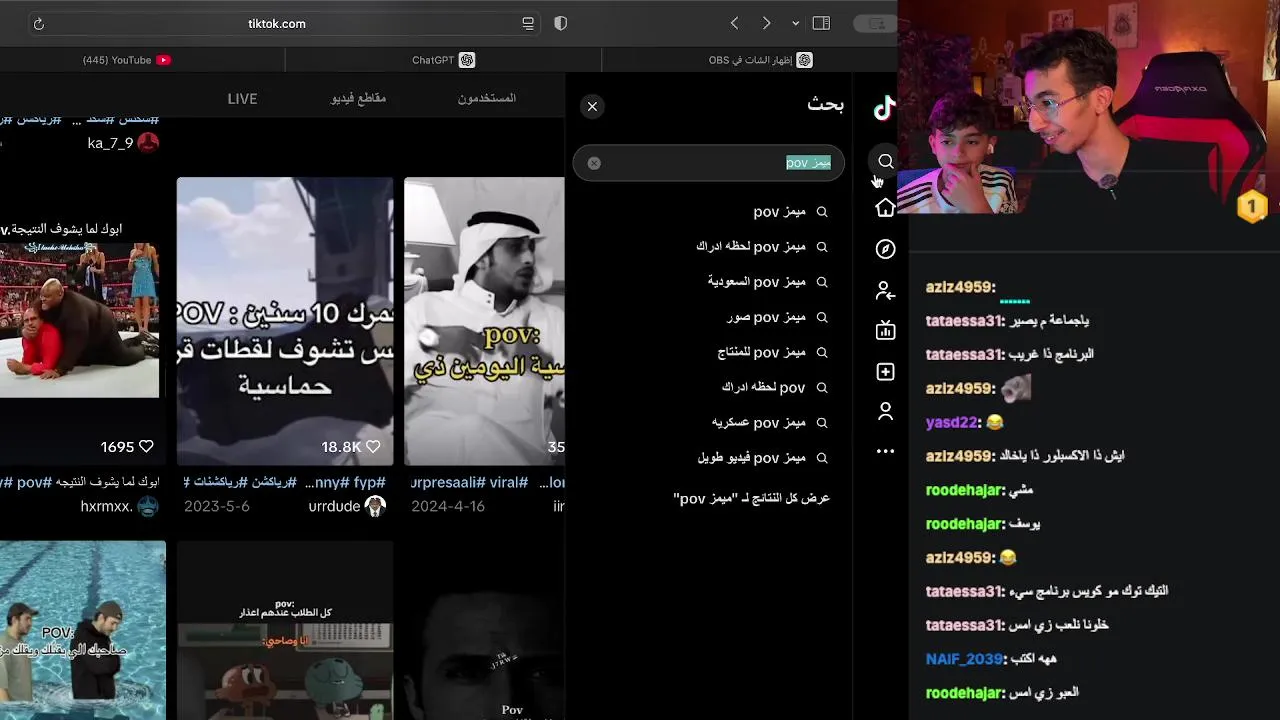The height and width of the screenshot is (720, 1280).
Task: Close the search panel with the X
Action: point(592,106)
